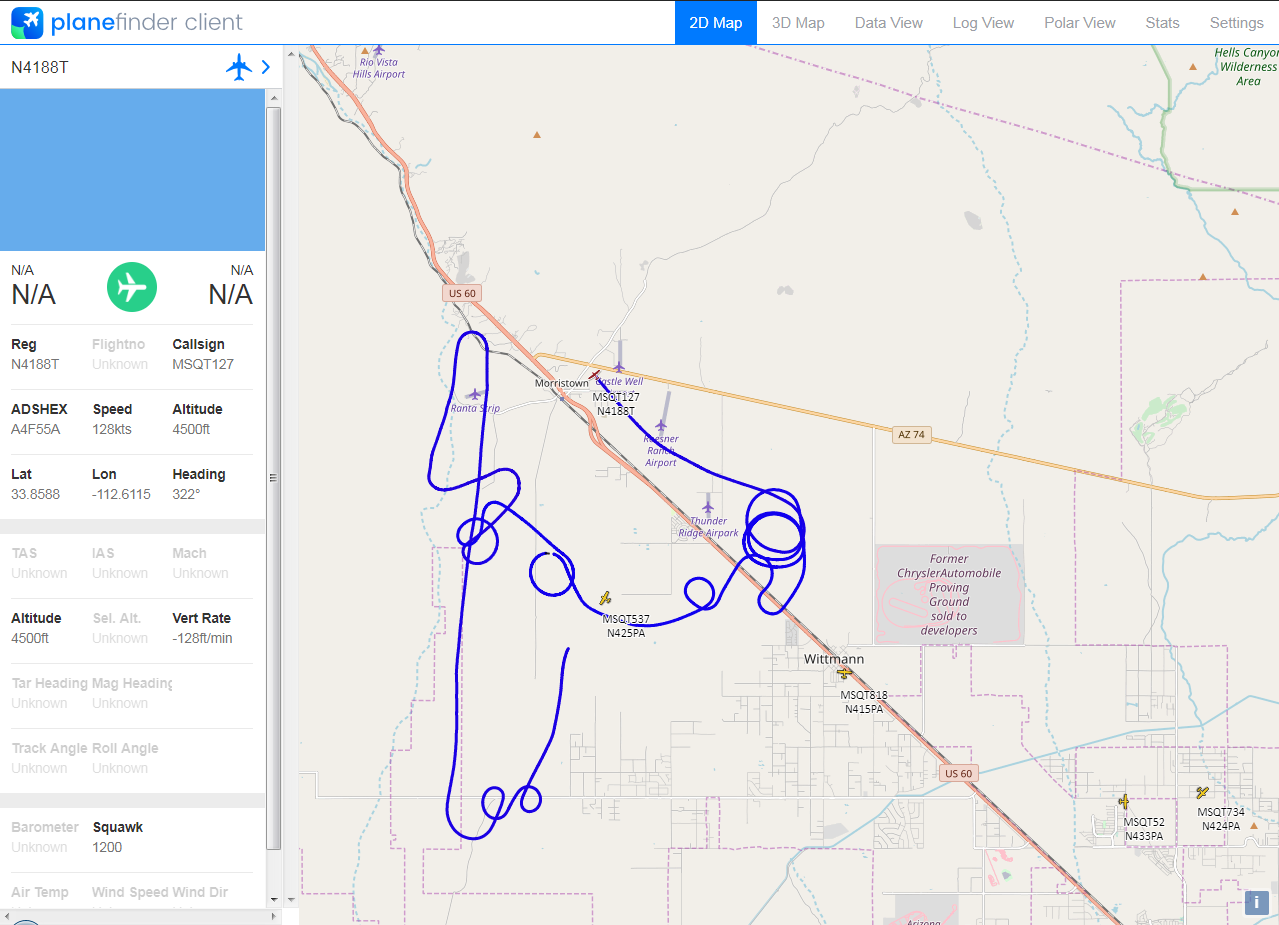Open the Settings tab
The height and width of the screenshot is (925, 1279).
[x=1236, y=22]
